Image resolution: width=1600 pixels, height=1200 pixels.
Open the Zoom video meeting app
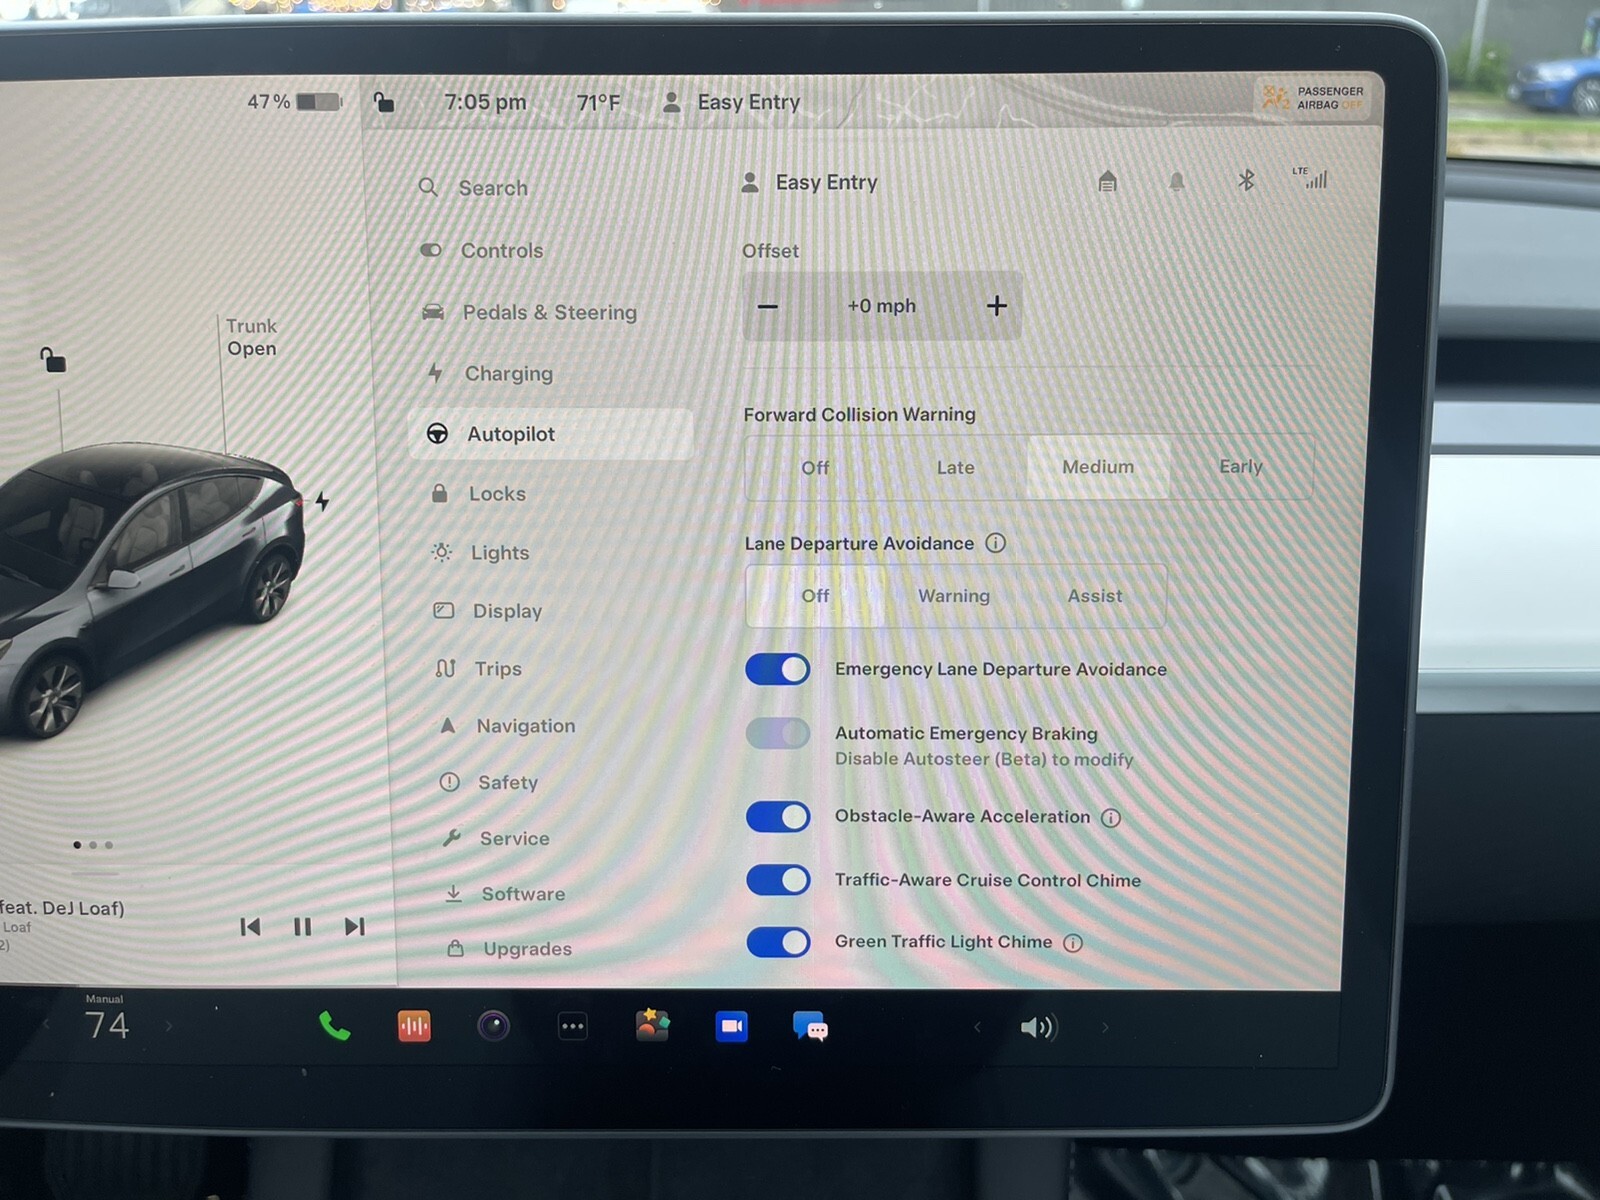coord(731,1026)
